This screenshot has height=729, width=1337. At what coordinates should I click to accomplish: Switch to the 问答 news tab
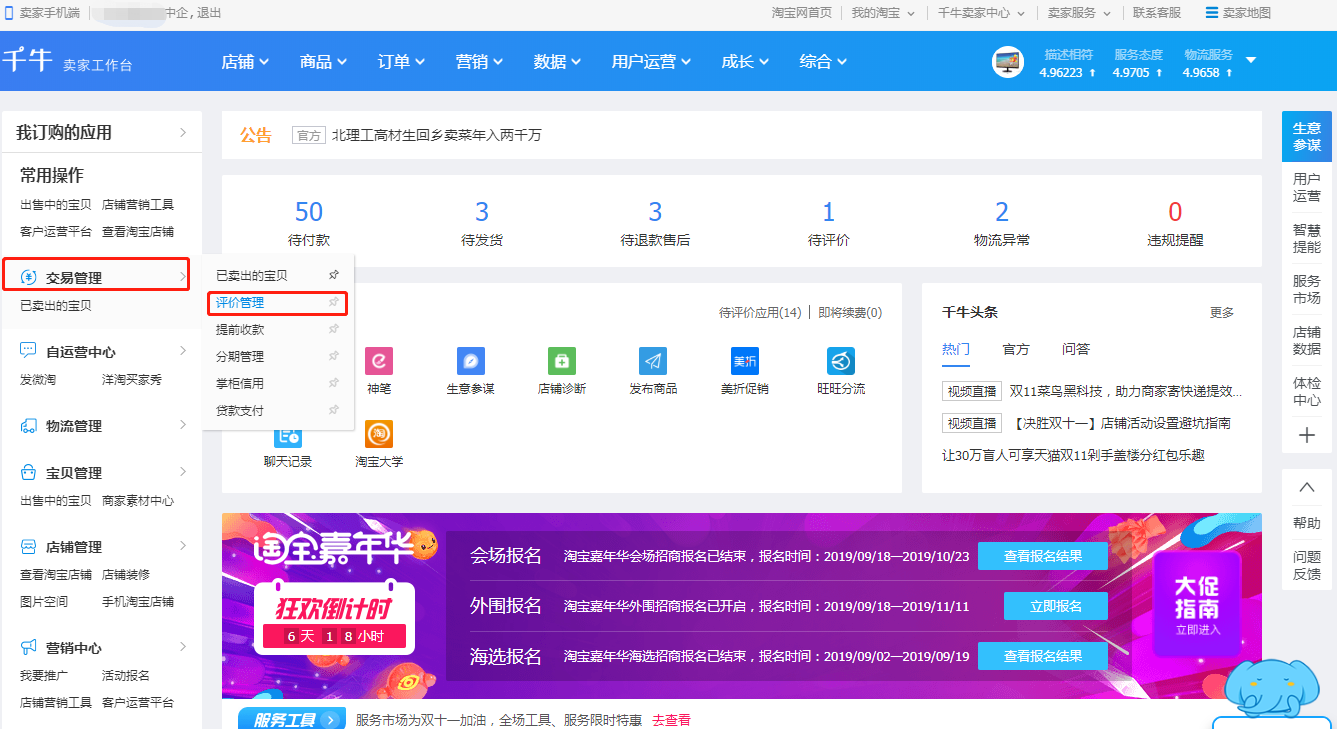click(x=1076, y=349)
